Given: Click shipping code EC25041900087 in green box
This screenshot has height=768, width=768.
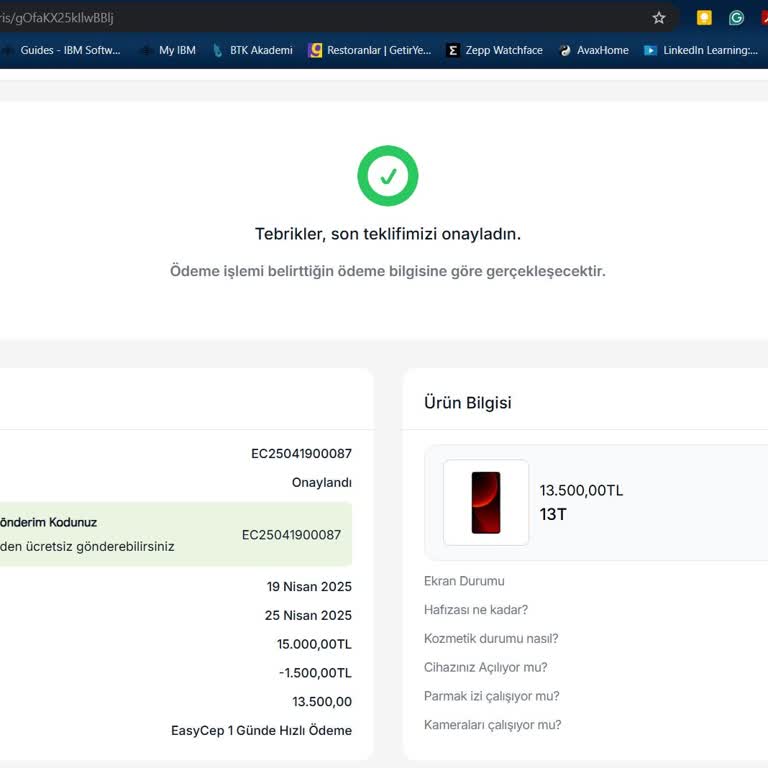Looking at the screenshot, I should pos(291,535).
